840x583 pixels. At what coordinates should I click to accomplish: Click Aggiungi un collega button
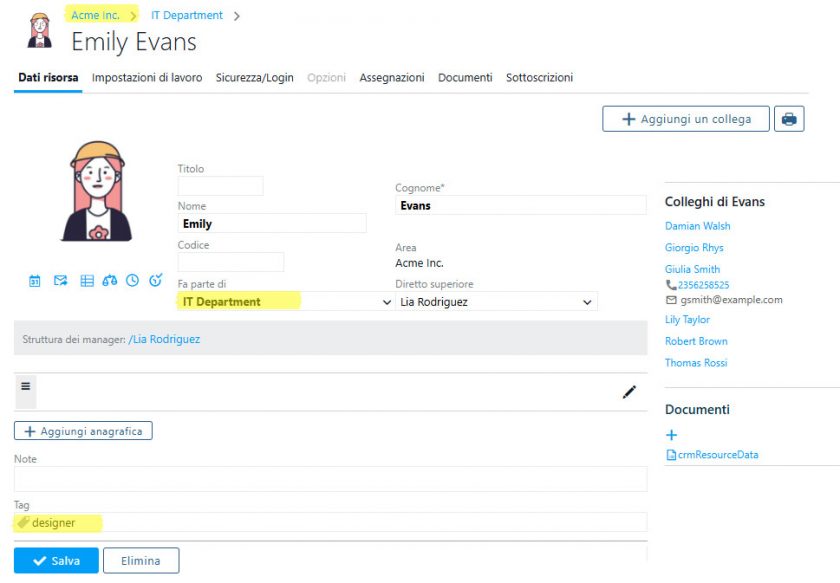pos(685,119)
